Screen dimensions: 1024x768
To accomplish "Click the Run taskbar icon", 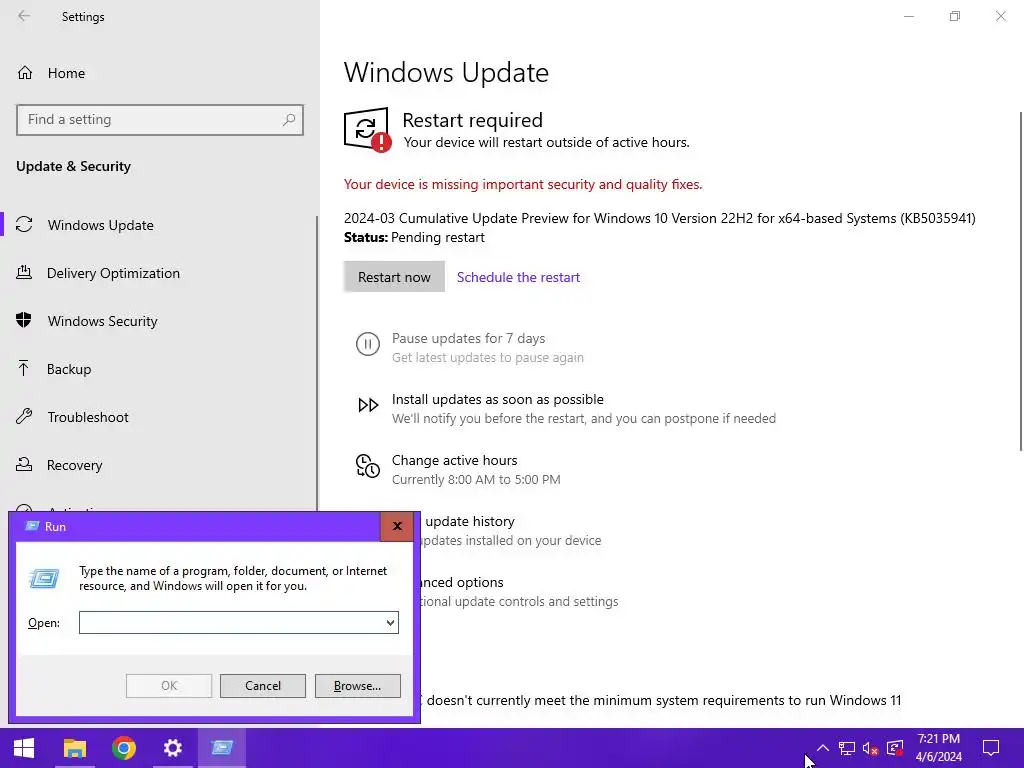I will tap(222, 748).
